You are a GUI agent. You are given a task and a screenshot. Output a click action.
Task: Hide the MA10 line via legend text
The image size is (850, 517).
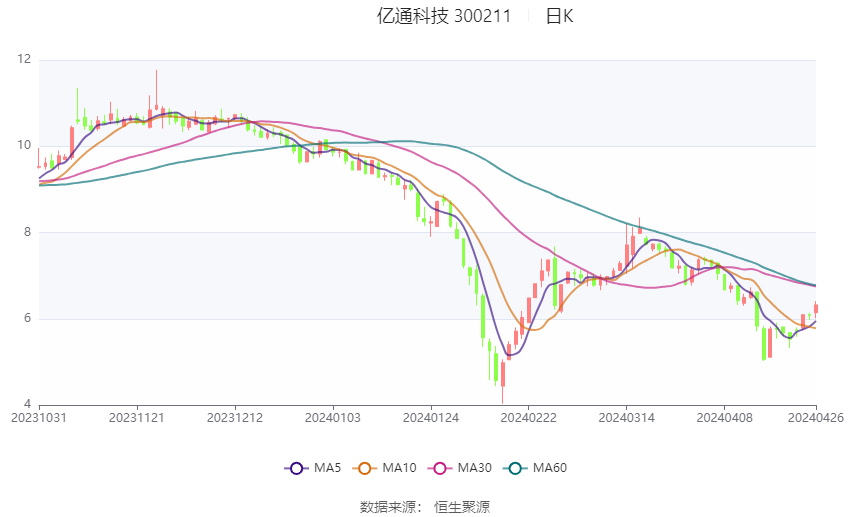point(399,467)
